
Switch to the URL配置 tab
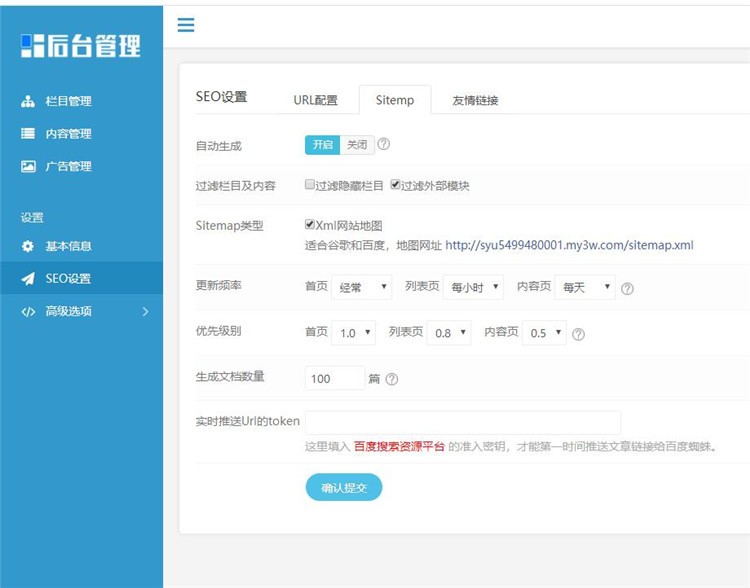point(315,100)
